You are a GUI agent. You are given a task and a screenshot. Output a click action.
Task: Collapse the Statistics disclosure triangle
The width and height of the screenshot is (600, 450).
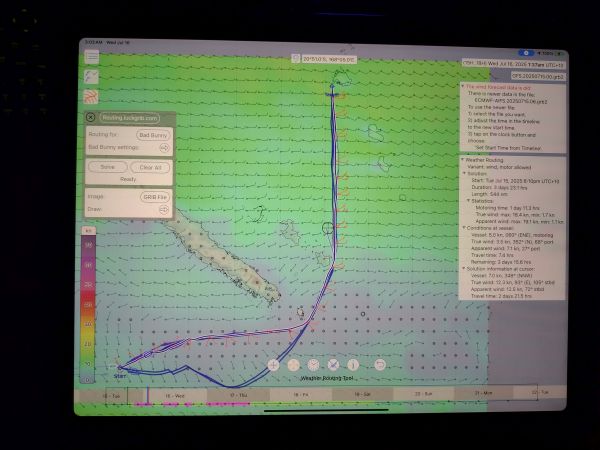coord(467,200)
